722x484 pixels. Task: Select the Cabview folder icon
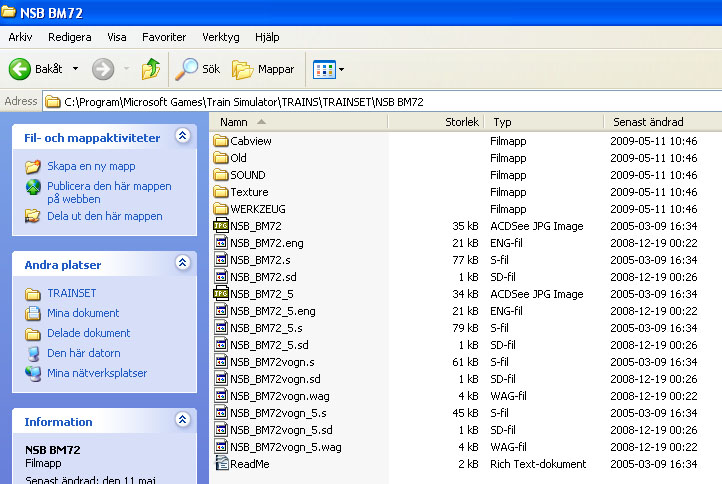point(221,140)
